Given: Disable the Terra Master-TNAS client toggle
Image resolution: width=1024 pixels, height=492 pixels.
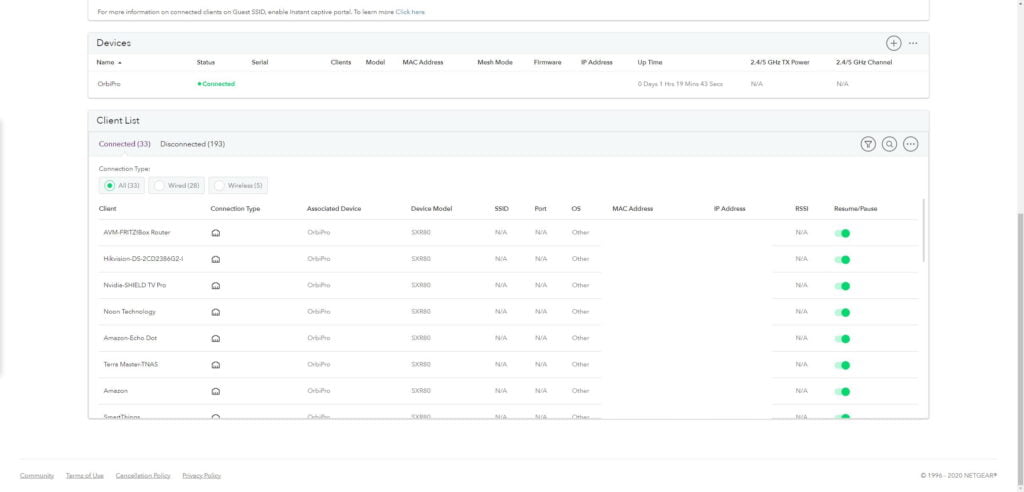Looking at the screenshot, I should point(843,365).
